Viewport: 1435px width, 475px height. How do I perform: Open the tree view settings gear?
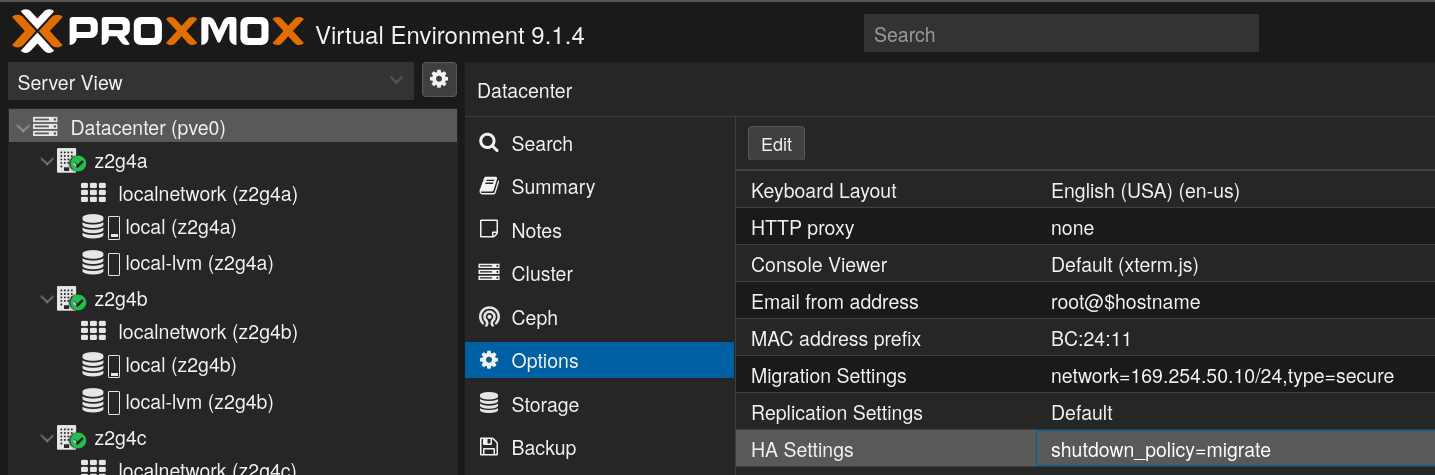click(x=439, y=80)
